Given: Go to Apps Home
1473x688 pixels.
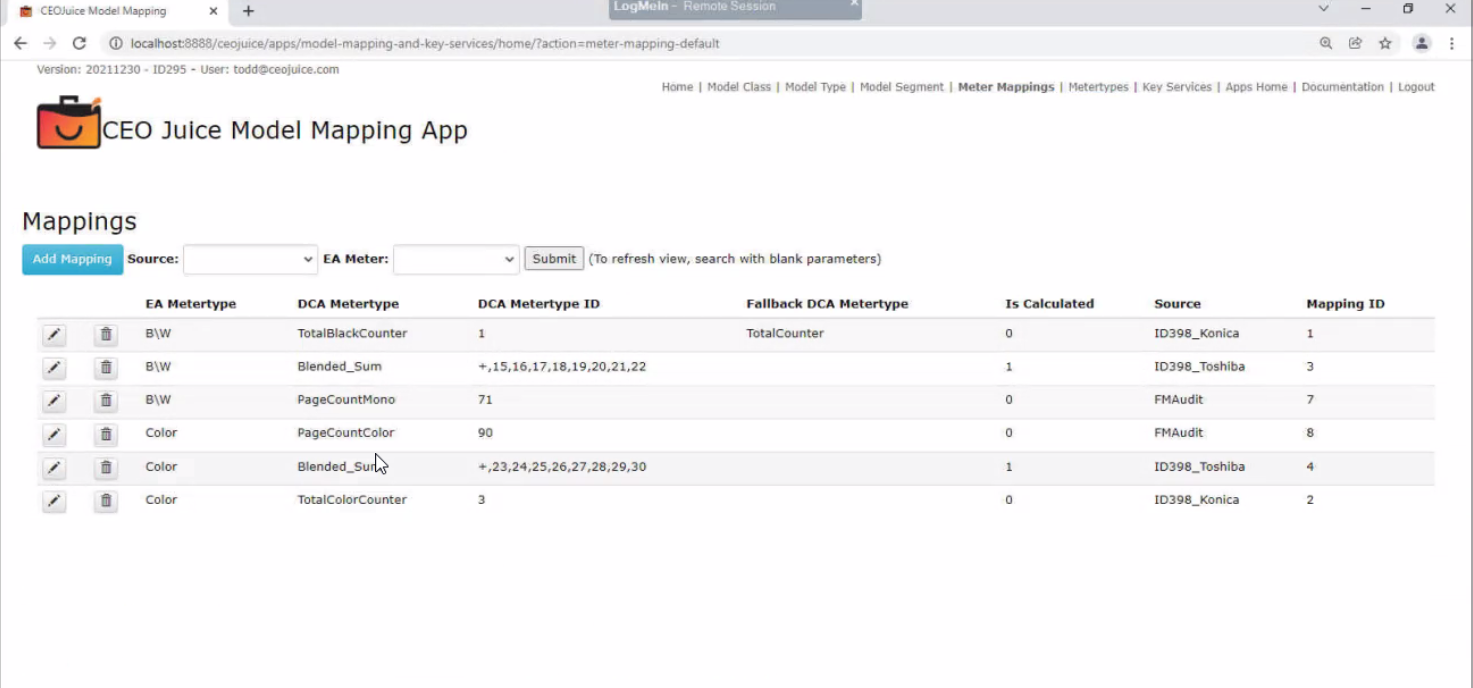Looking at the screenshot, I should coord(1256,87).
